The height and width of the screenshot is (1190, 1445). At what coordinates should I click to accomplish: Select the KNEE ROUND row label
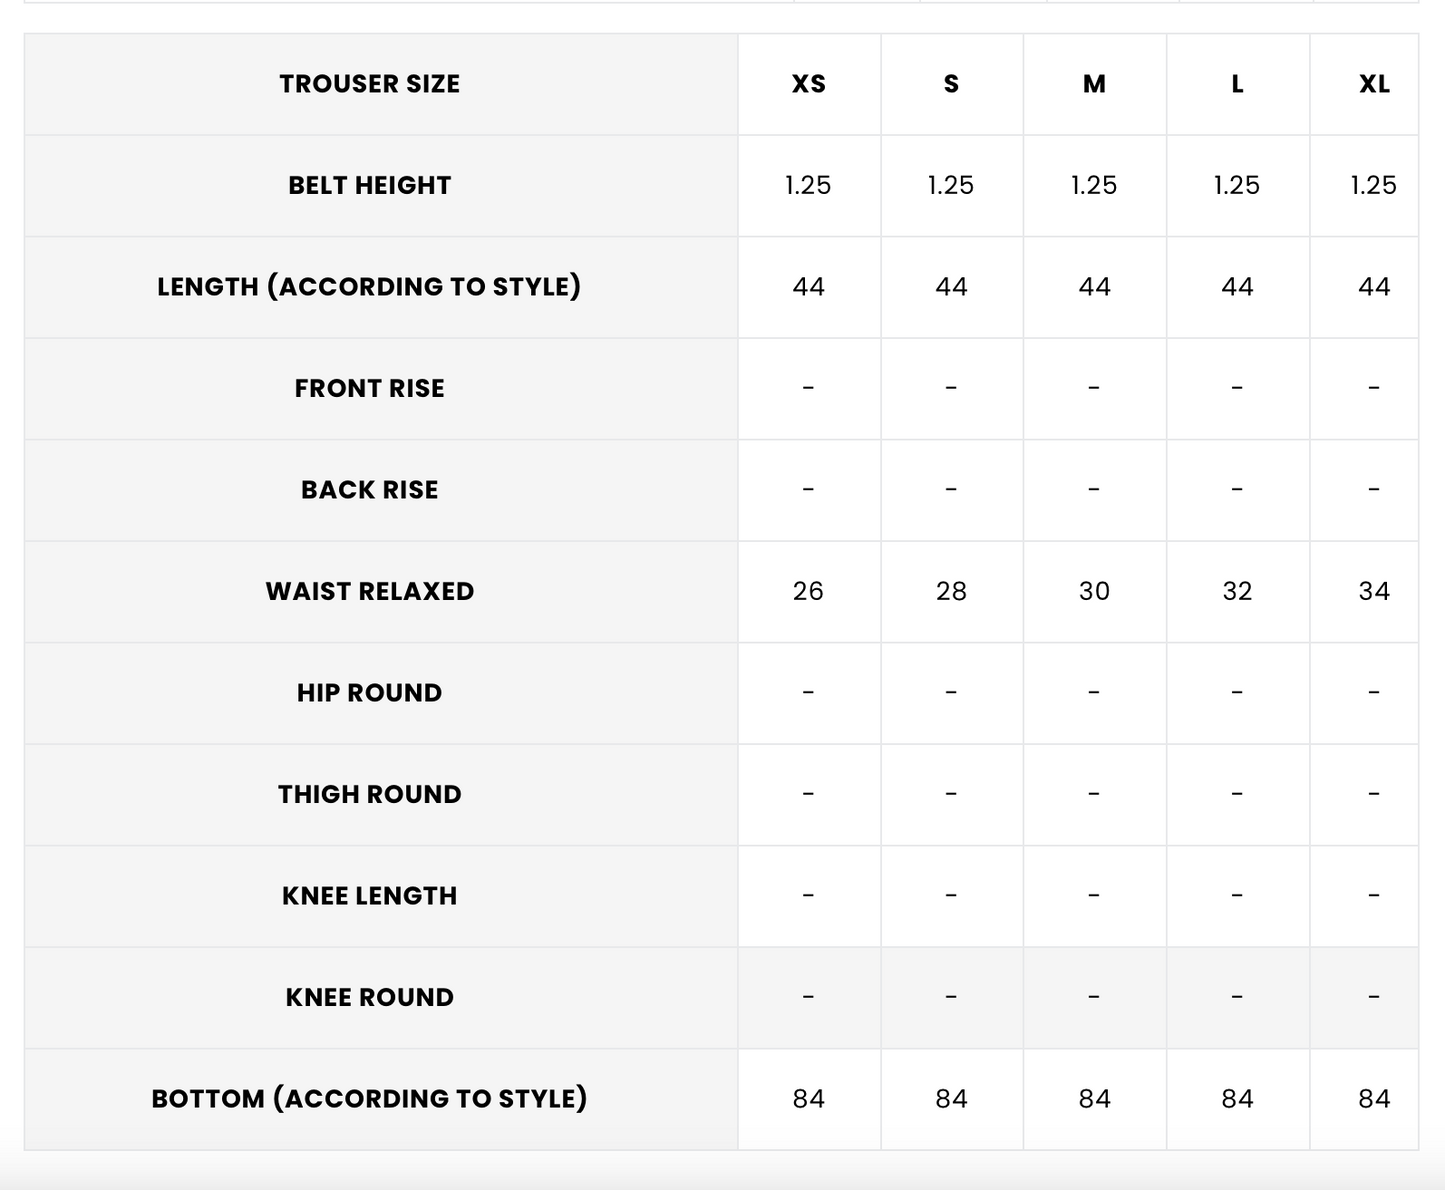tap(369, 997)
